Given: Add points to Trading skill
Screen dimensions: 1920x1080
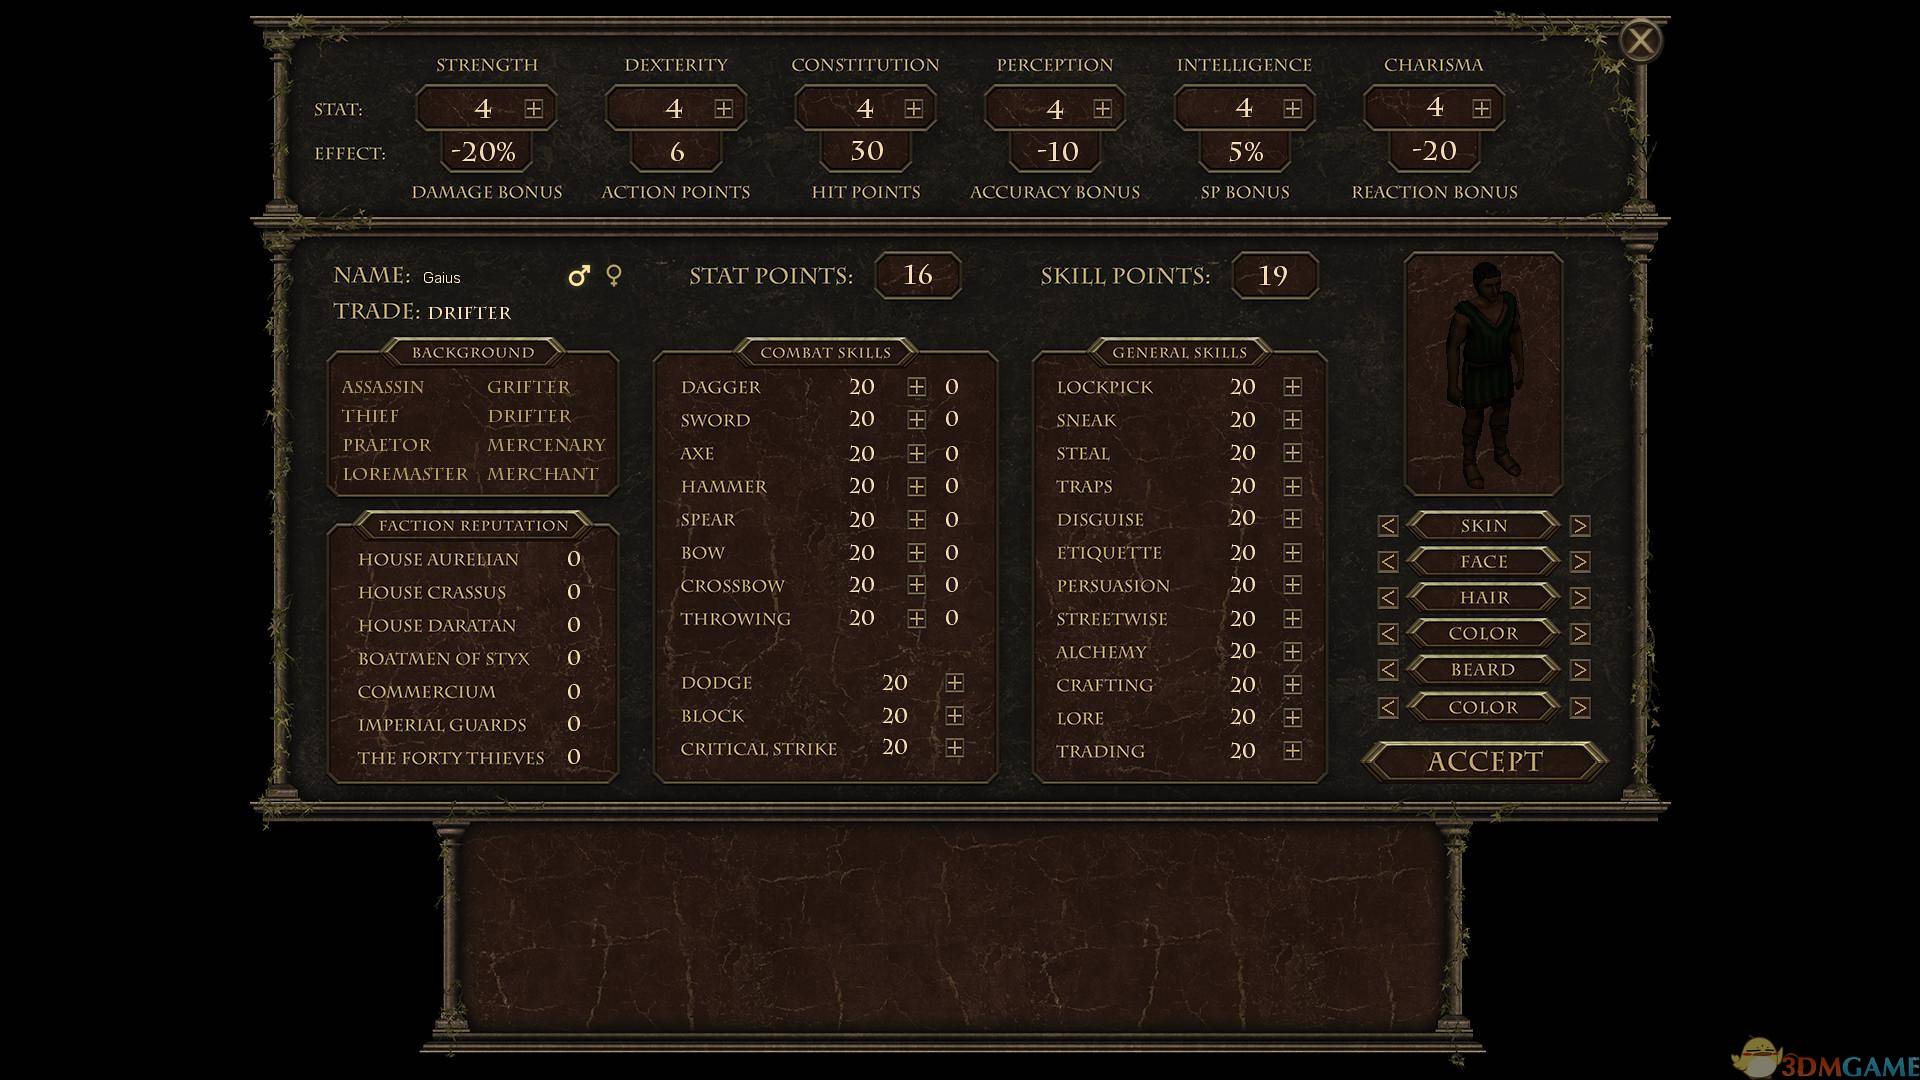Looking at the screenshot, I should 1292,751.
